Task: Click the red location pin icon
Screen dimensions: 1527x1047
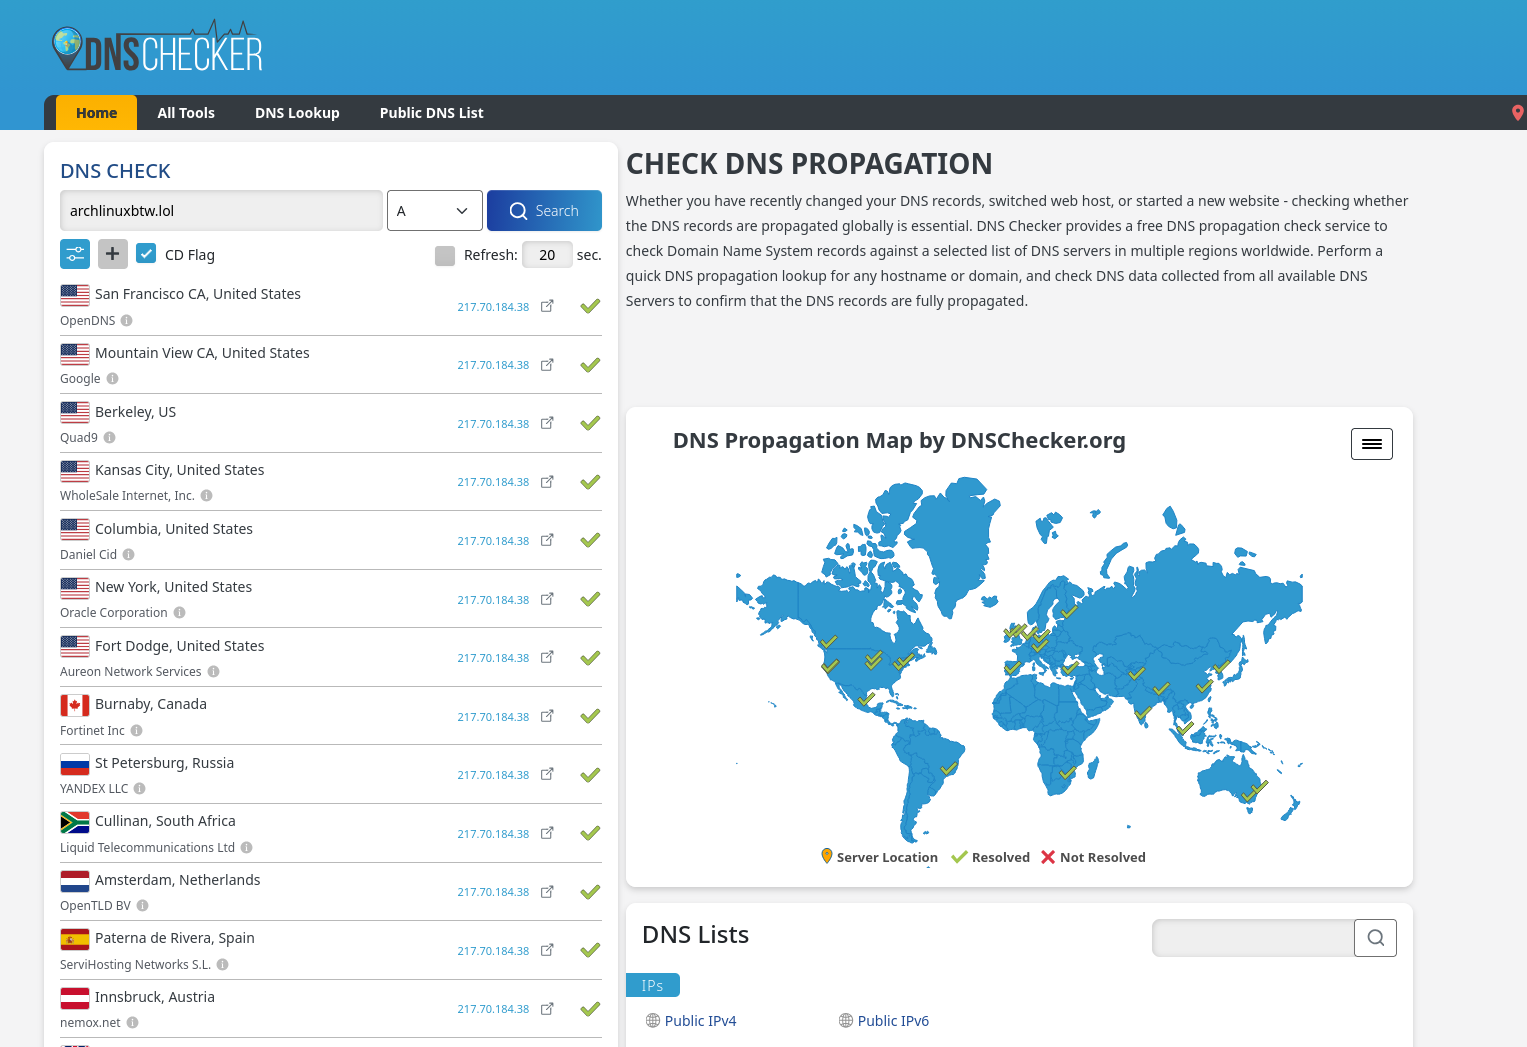Action: [1517, 113]
